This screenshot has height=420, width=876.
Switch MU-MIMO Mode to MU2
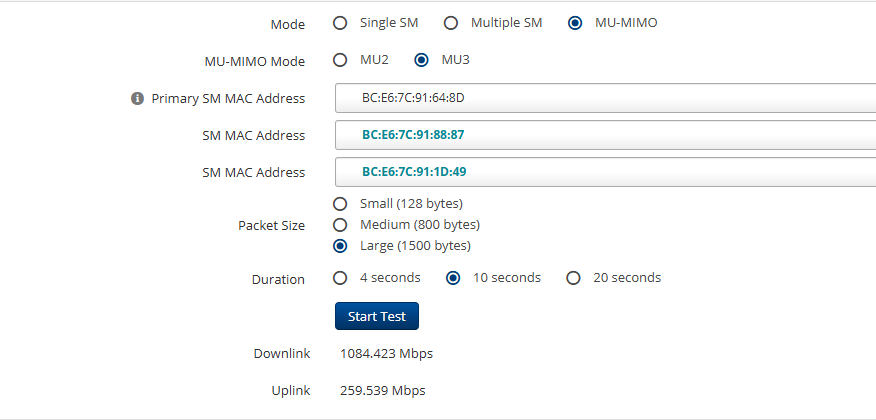(x=340, y=60)
